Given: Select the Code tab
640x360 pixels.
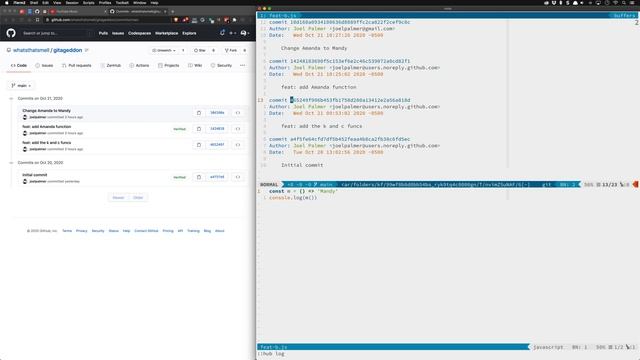Looking at the screenshot, I should click(19, 65).
